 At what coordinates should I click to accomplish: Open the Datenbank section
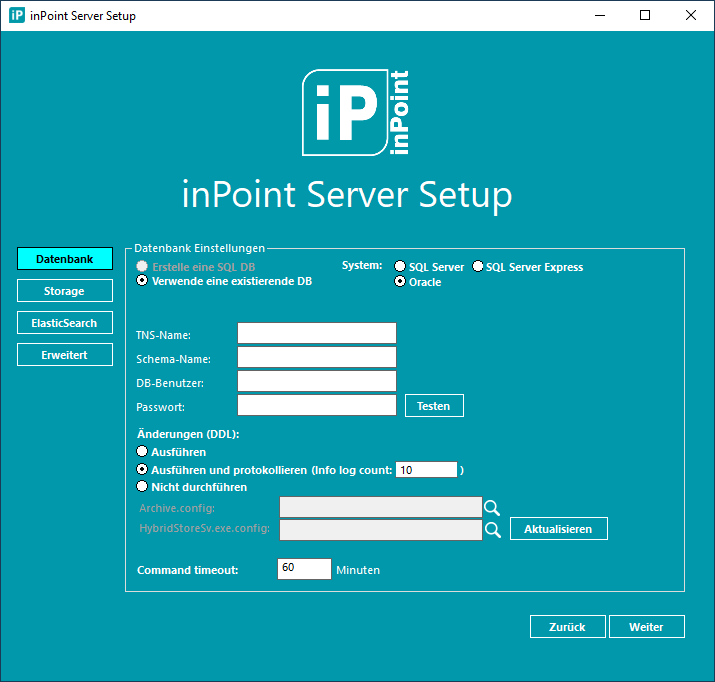(x=65, y=259)
